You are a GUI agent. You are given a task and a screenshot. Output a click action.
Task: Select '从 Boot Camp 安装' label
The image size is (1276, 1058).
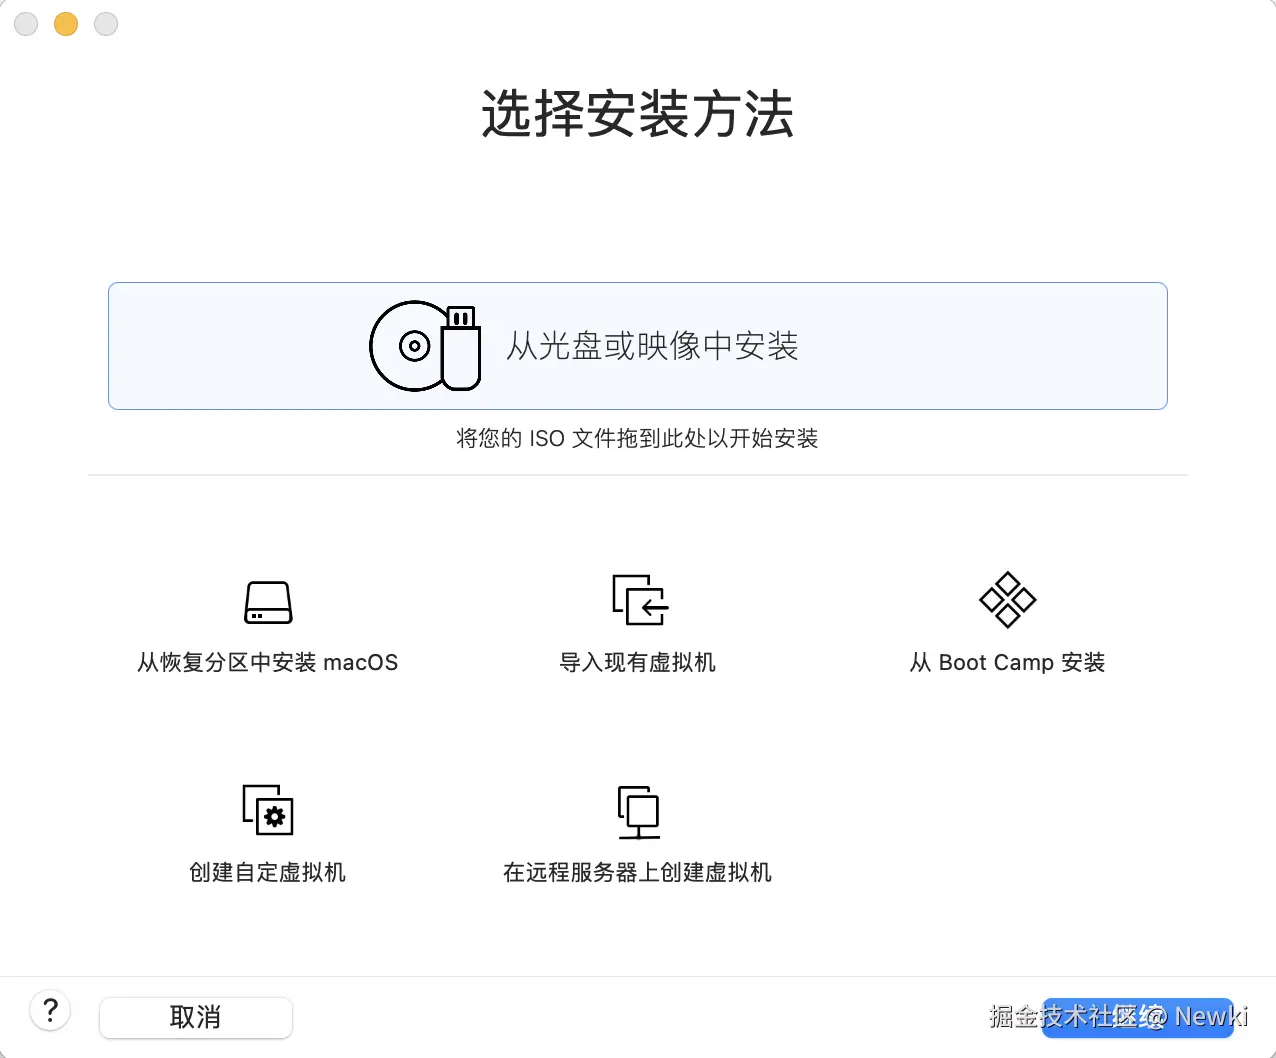click(x=1007, y=662)
